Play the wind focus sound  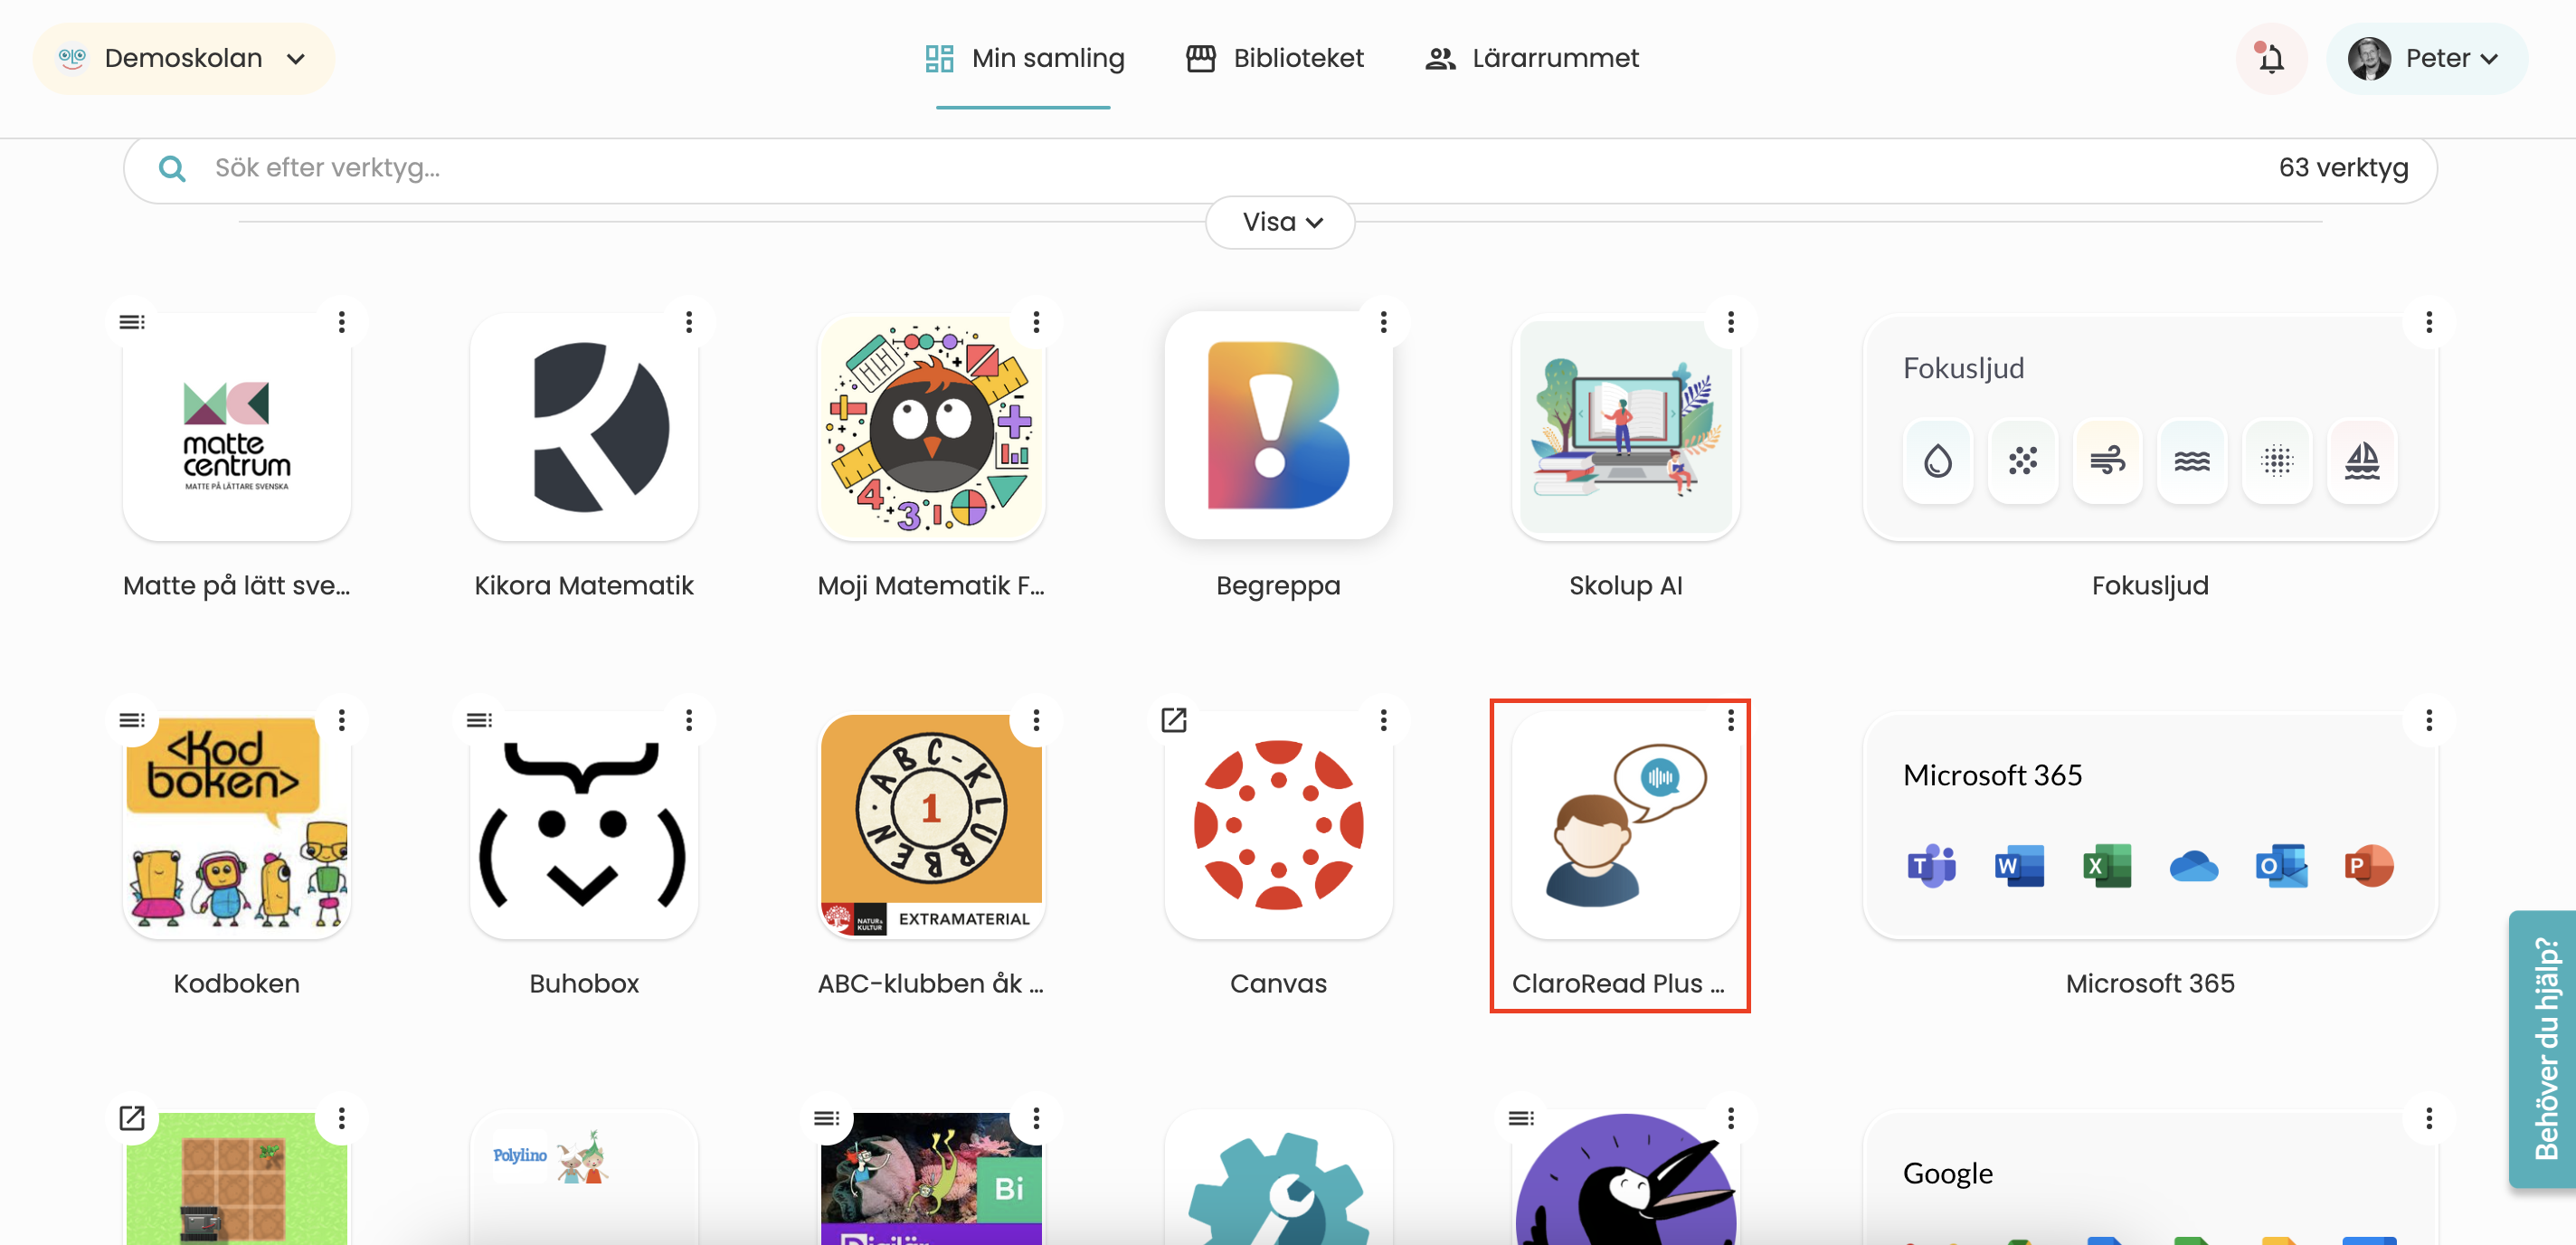click(2107, 461)
